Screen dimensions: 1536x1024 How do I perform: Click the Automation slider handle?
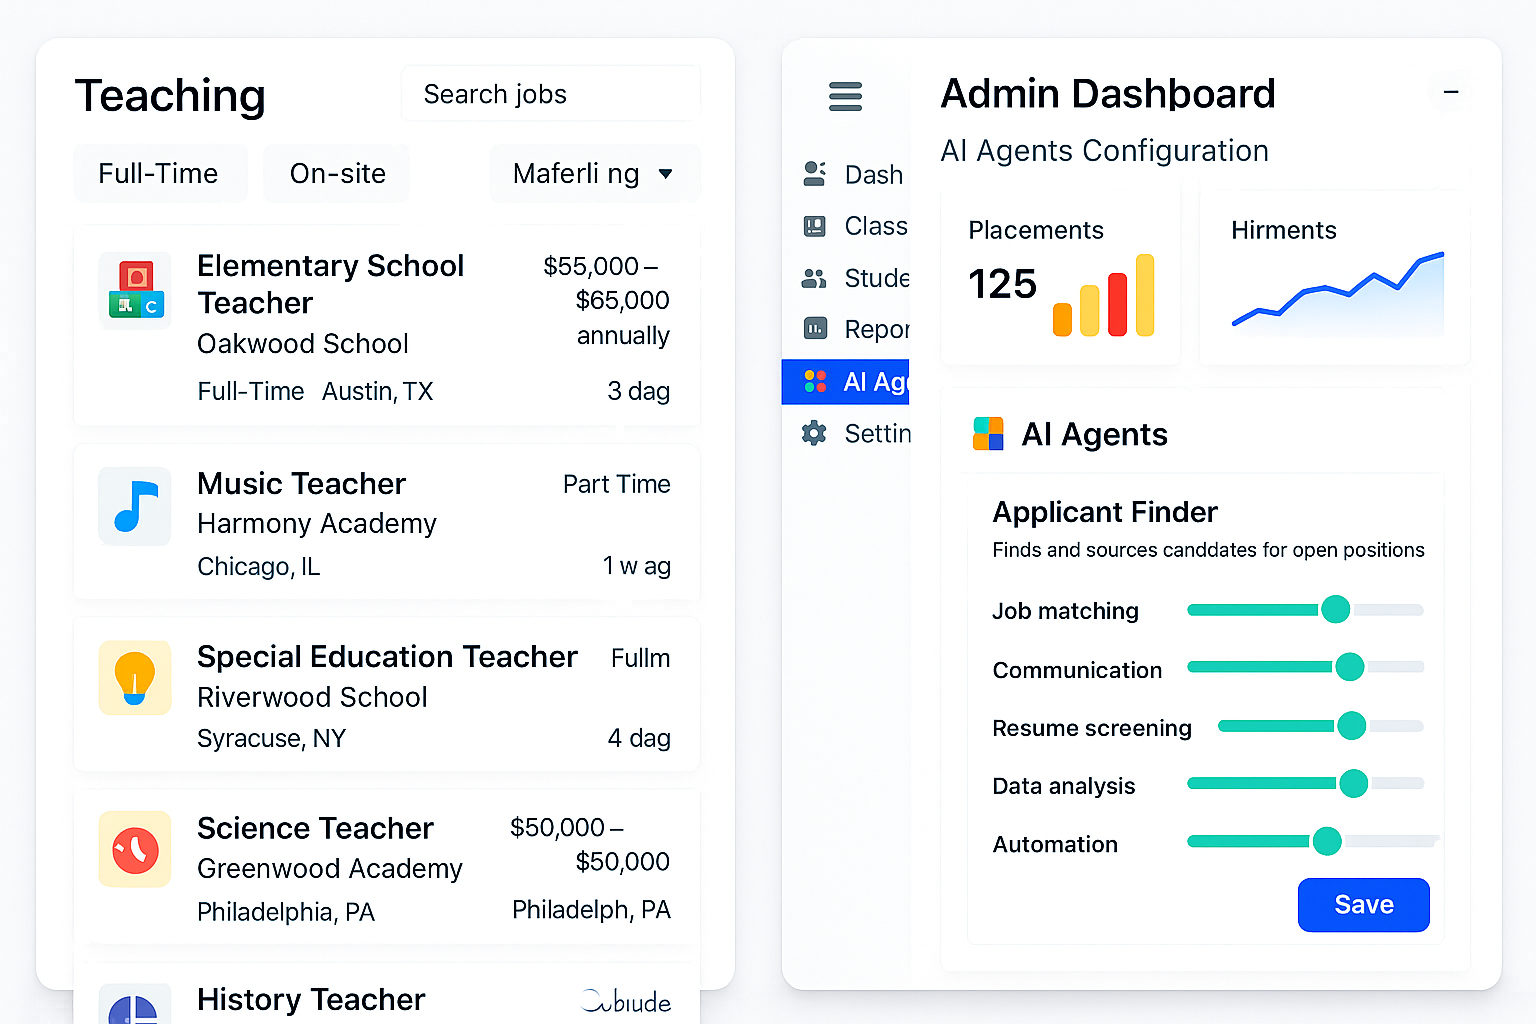coord(1326,842)
